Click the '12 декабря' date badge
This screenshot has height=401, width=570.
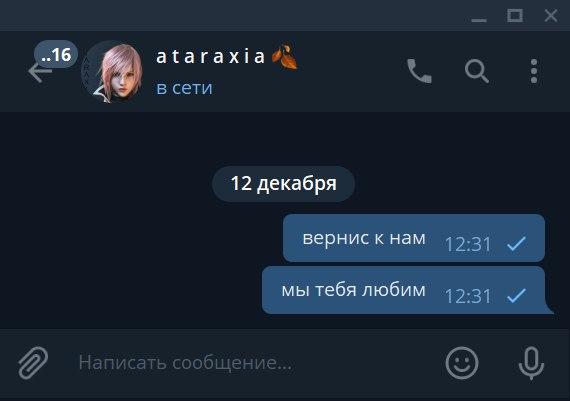click(283, 184)
